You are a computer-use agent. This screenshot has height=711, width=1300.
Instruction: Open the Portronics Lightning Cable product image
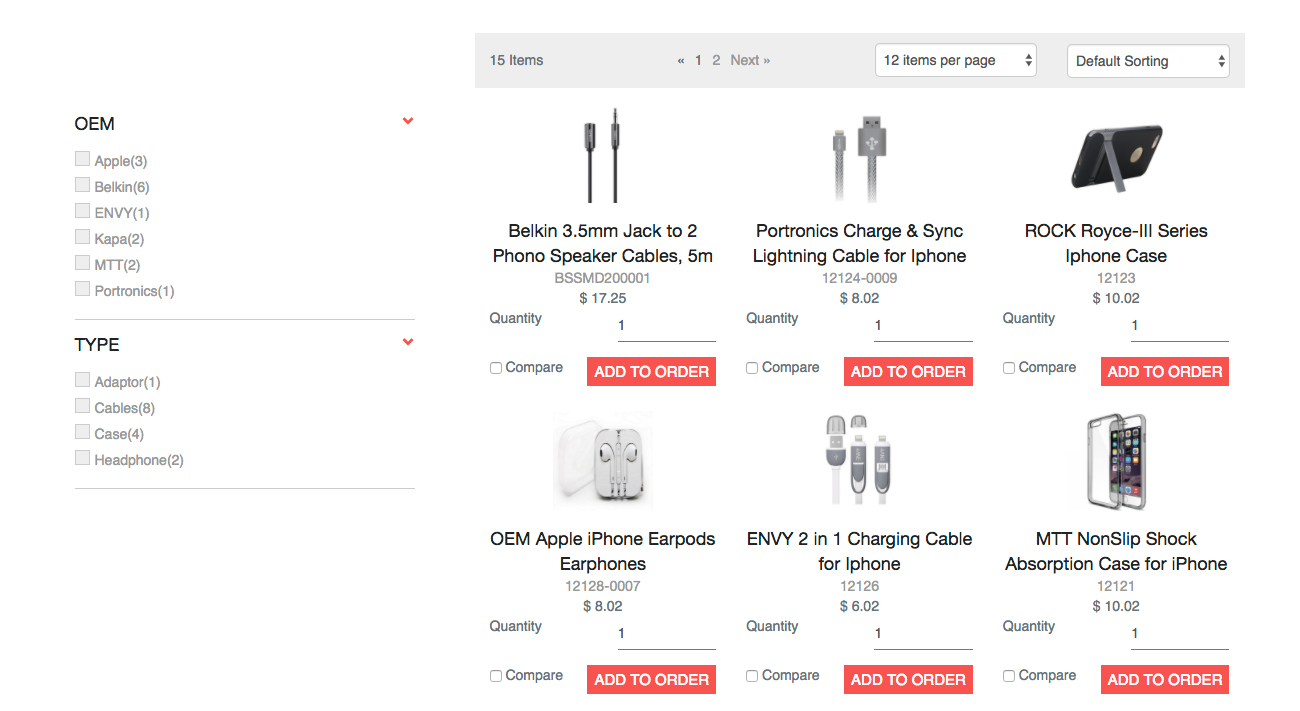coord(859,158)
